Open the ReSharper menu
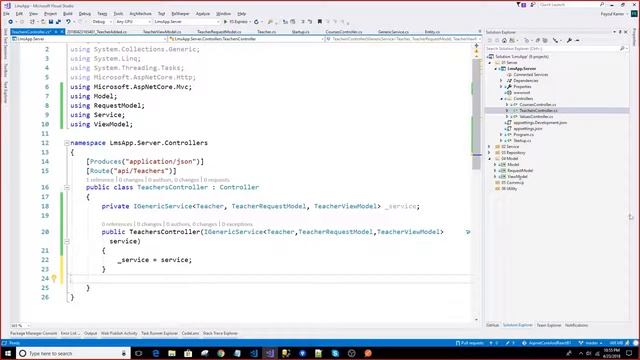 180,14
